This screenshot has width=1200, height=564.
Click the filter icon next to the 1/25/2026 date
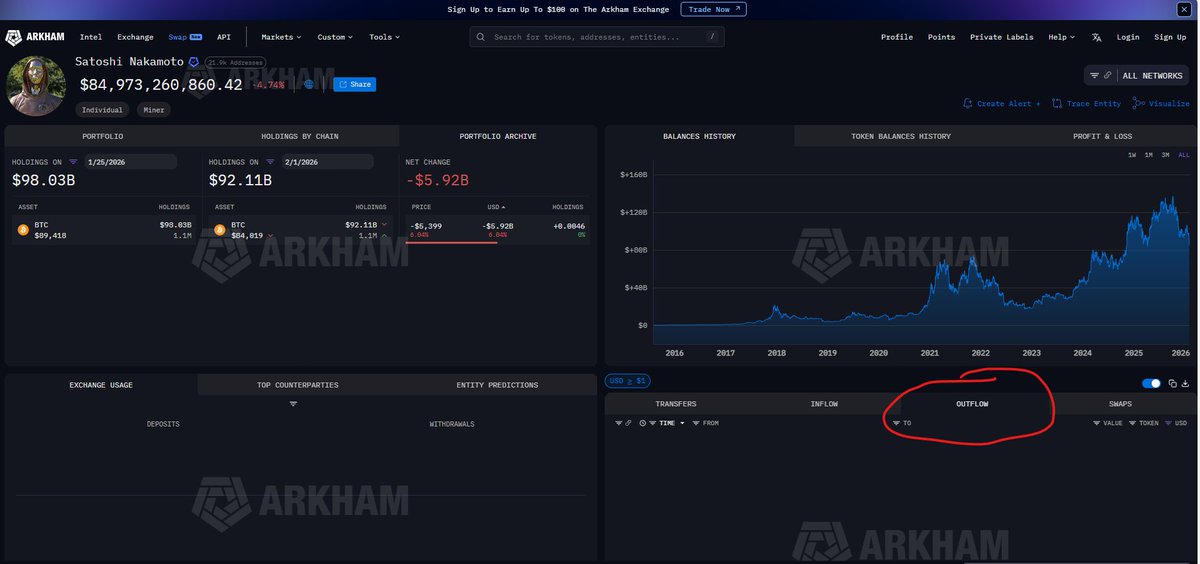(x=73, y=162)
